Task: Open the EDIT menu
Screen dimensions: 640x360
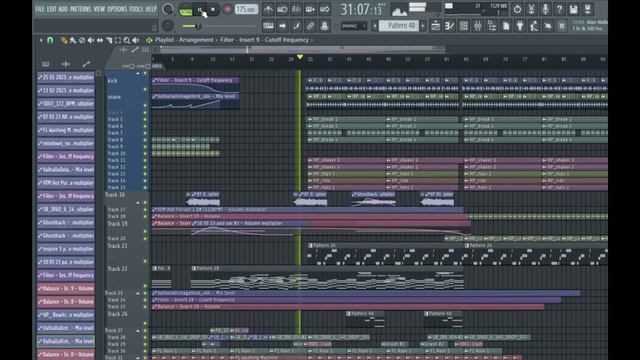Action: 51,9
